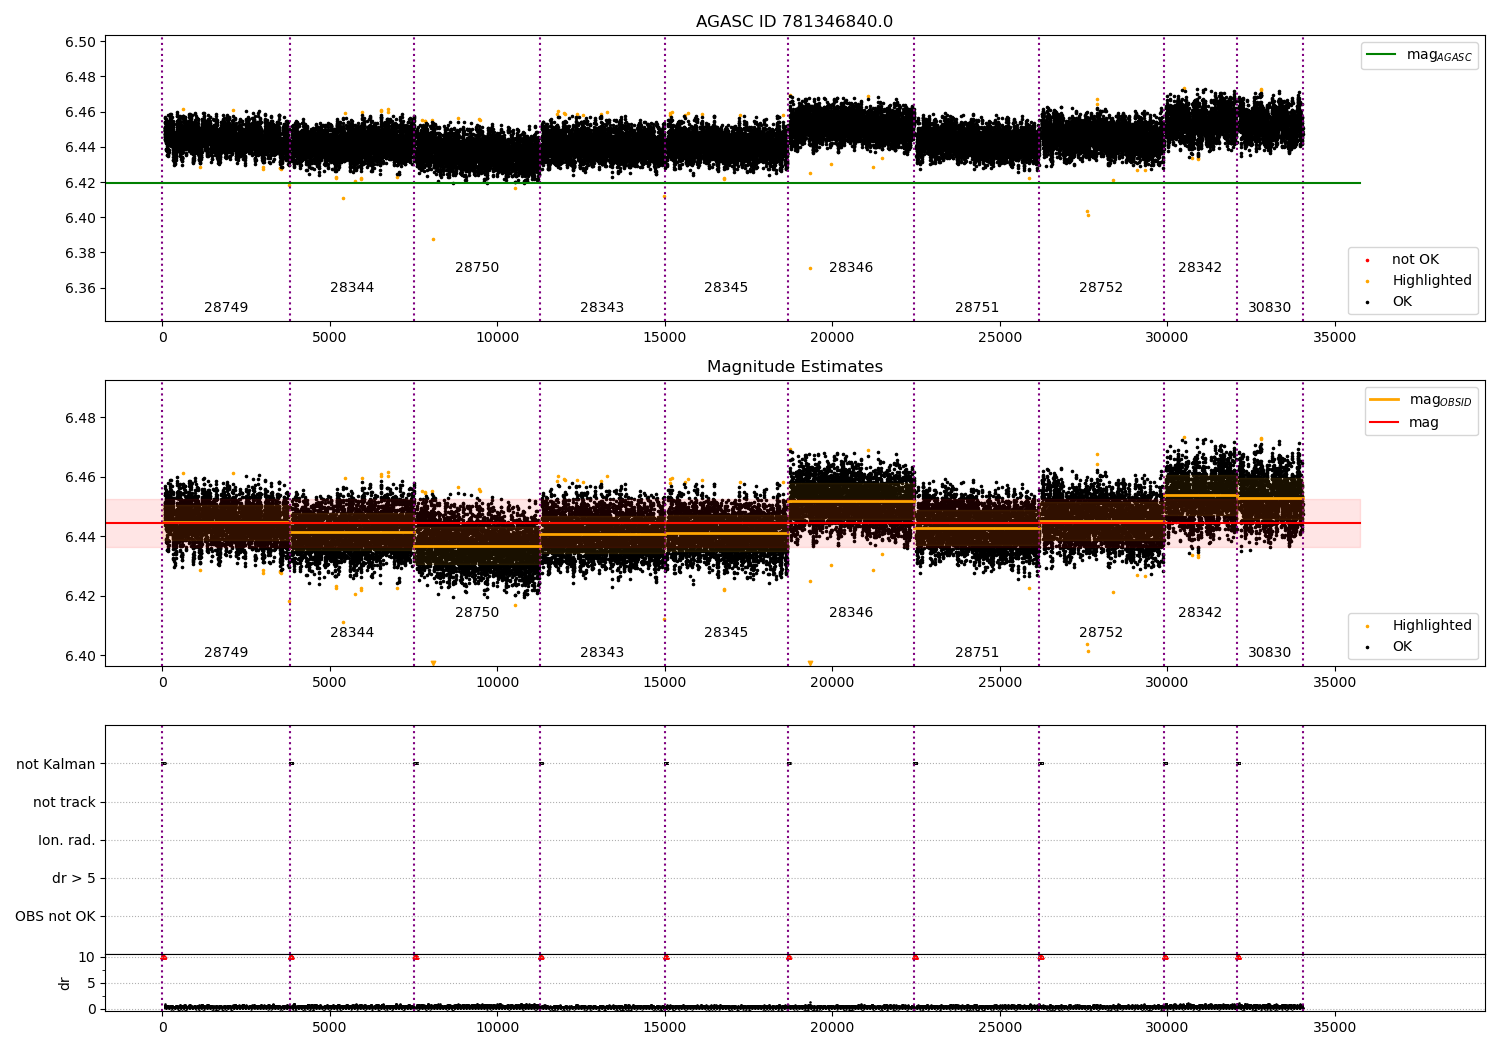
Task: Click the '35000' x-axis tick of bottom plot
Action: (1334, 1027)
